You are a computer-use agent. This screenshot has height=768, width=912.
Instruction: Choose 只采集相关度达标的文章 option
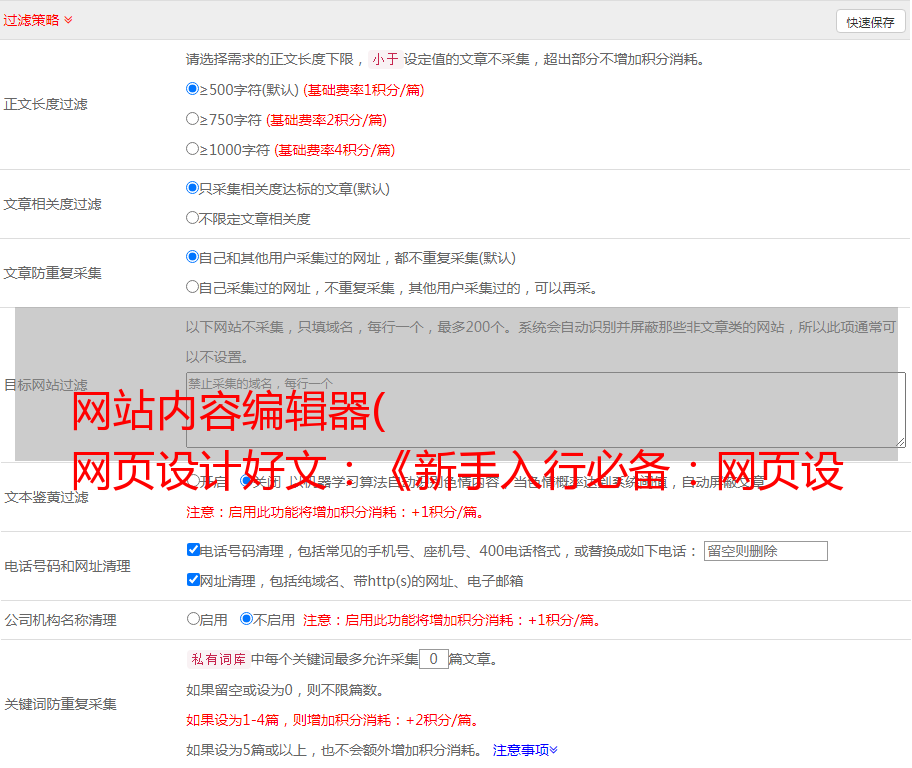tap(193, 188)
